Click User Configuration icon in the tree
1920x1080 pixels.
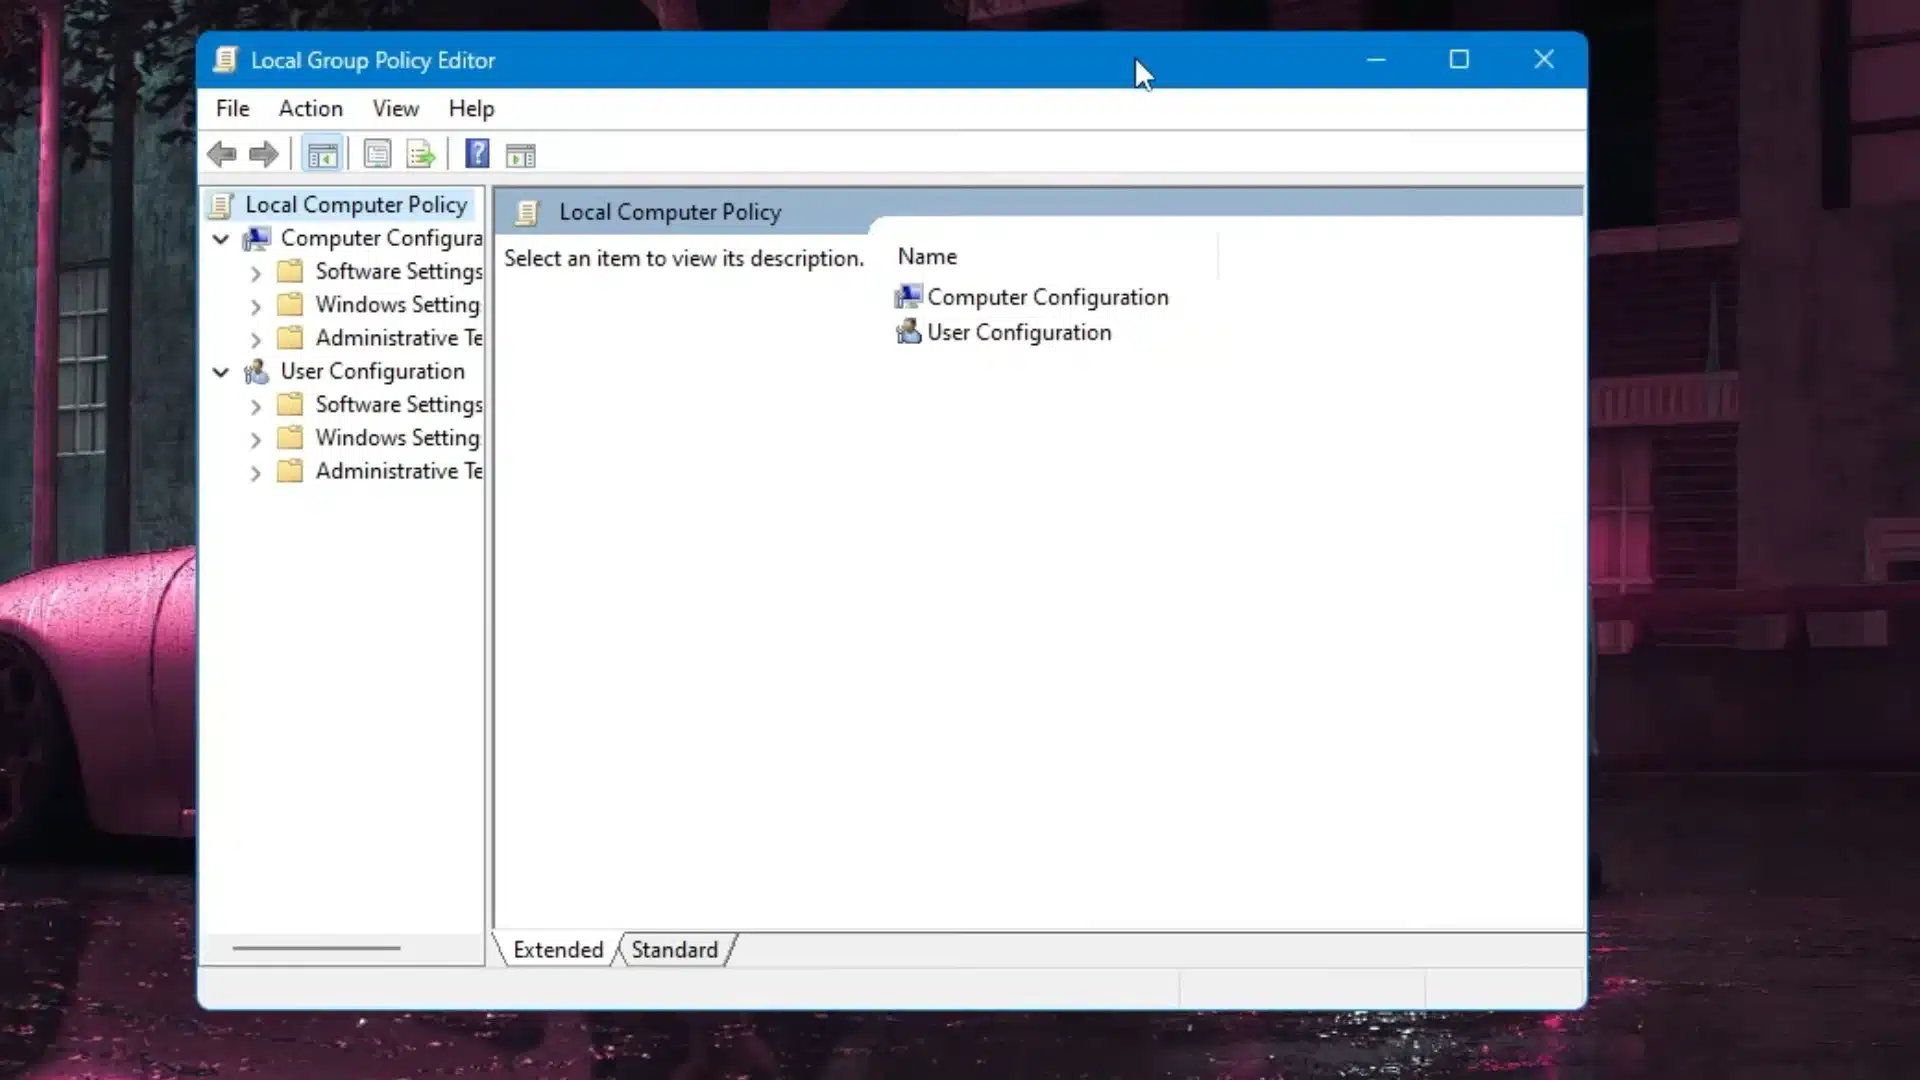click(x=257, y=372)
